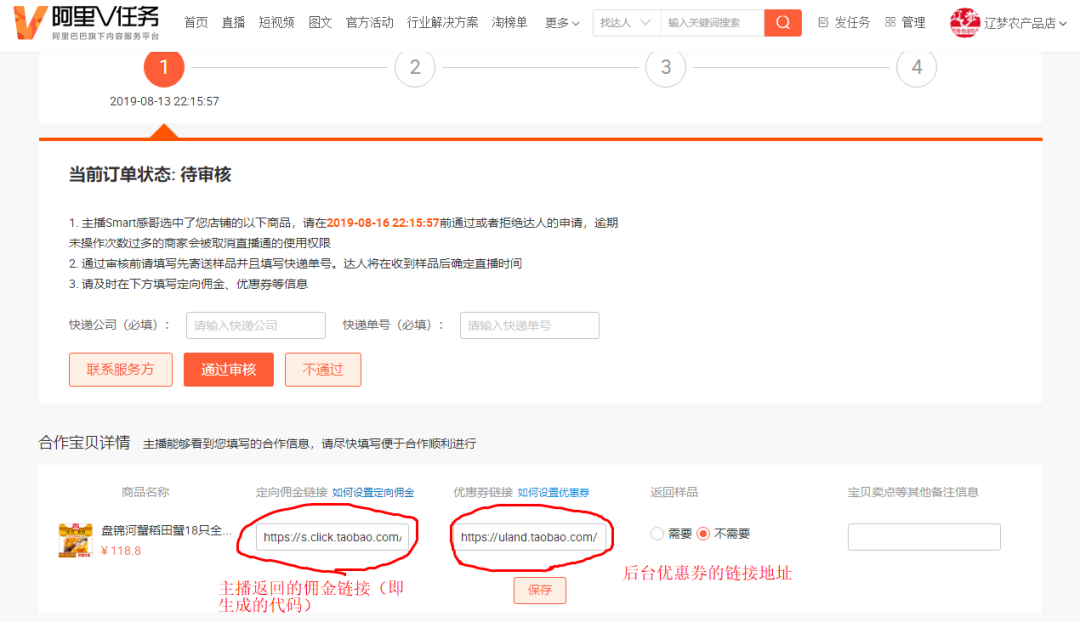Viewport: 1080px width, 622px height.
Task: Click the 通过审核 button
Action: click(x=229, y=370)
